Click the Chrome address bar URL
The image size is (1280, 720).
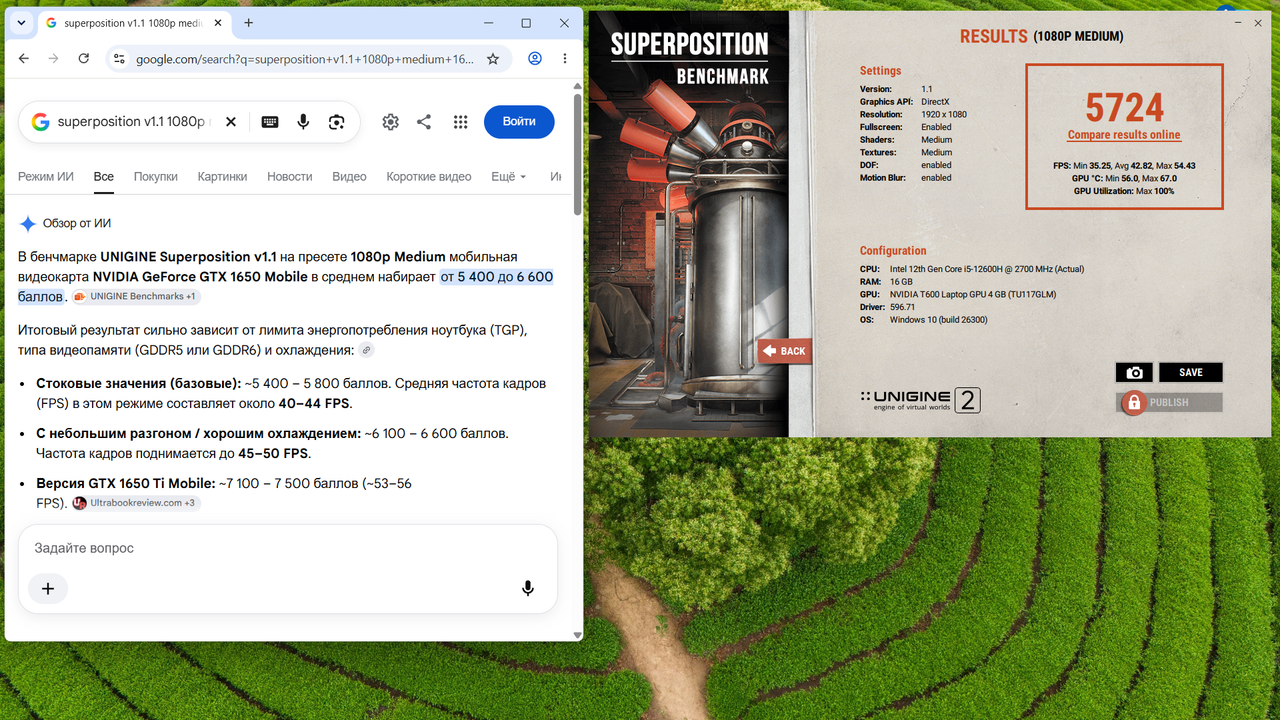point(305,59)
